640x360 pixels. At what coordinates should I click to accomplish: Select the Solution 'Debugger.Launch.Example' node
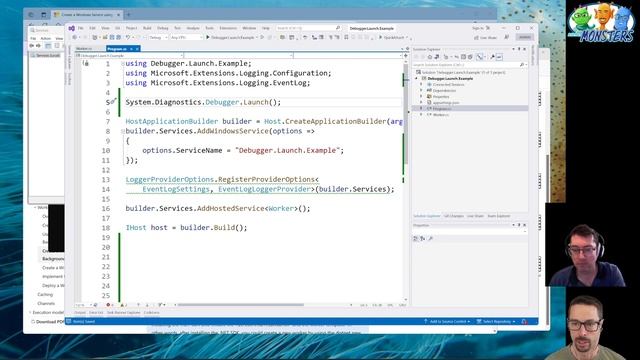pos(460,72)
